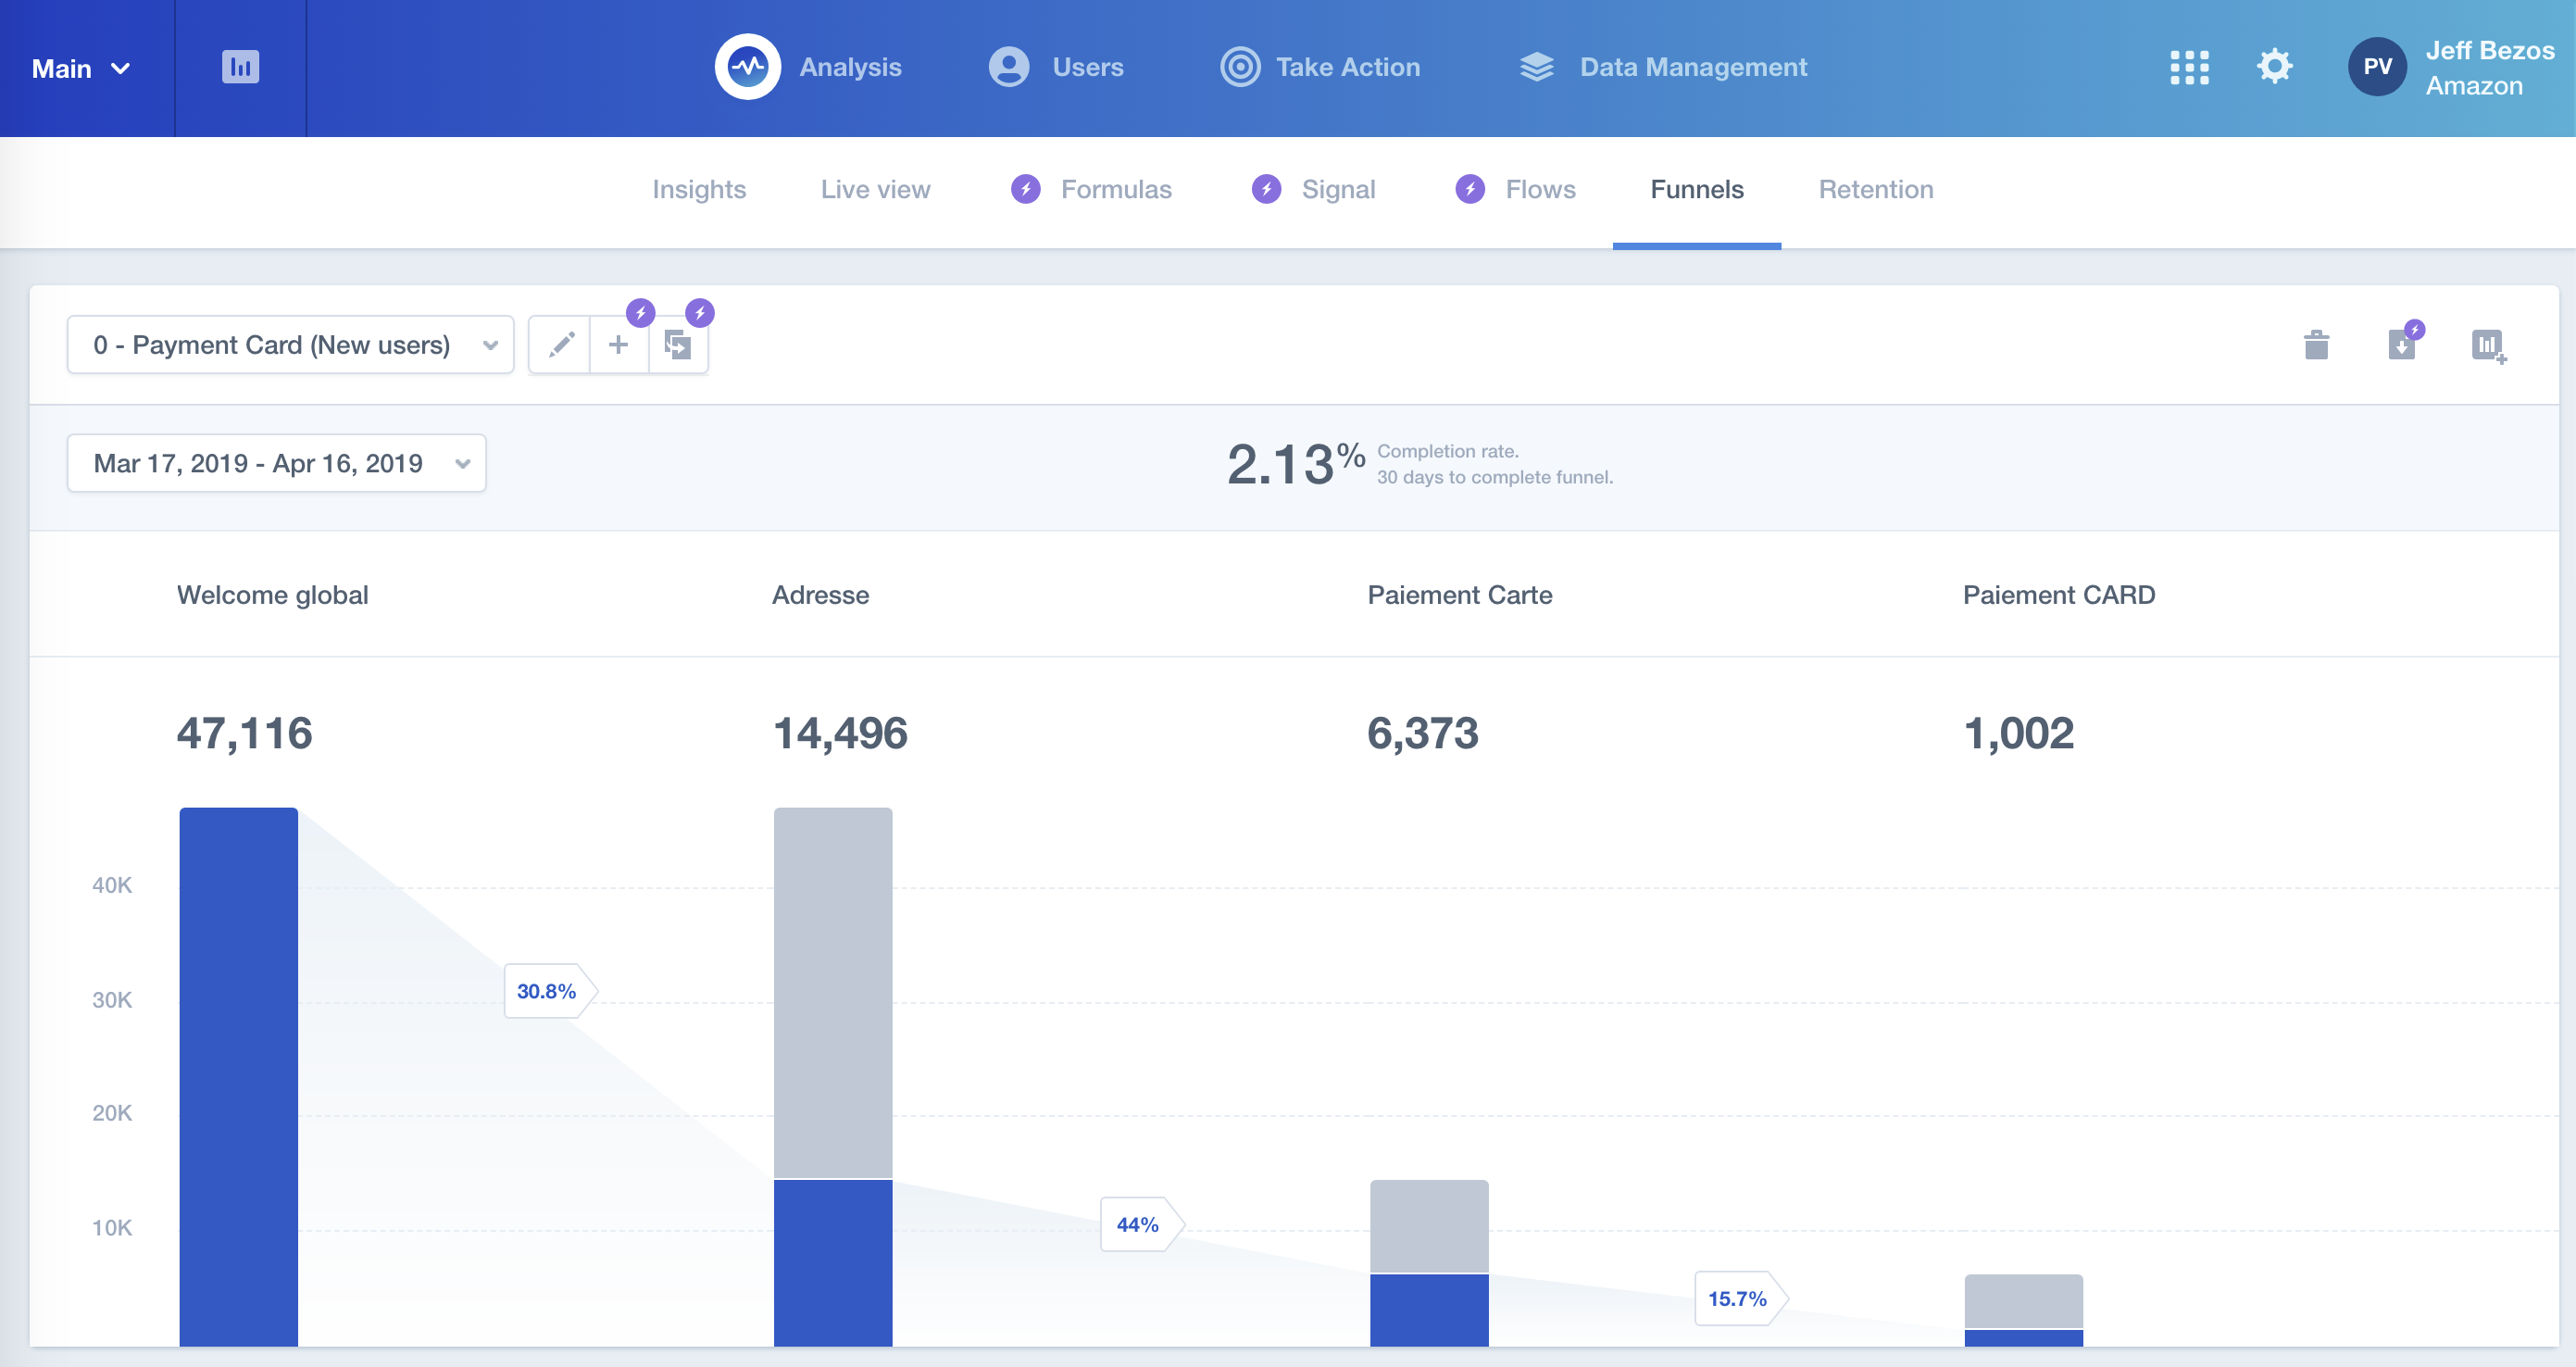This screenshot has height=1367, width=2576.
Task: Switch to the Live view tab
Action: [875, 189]
